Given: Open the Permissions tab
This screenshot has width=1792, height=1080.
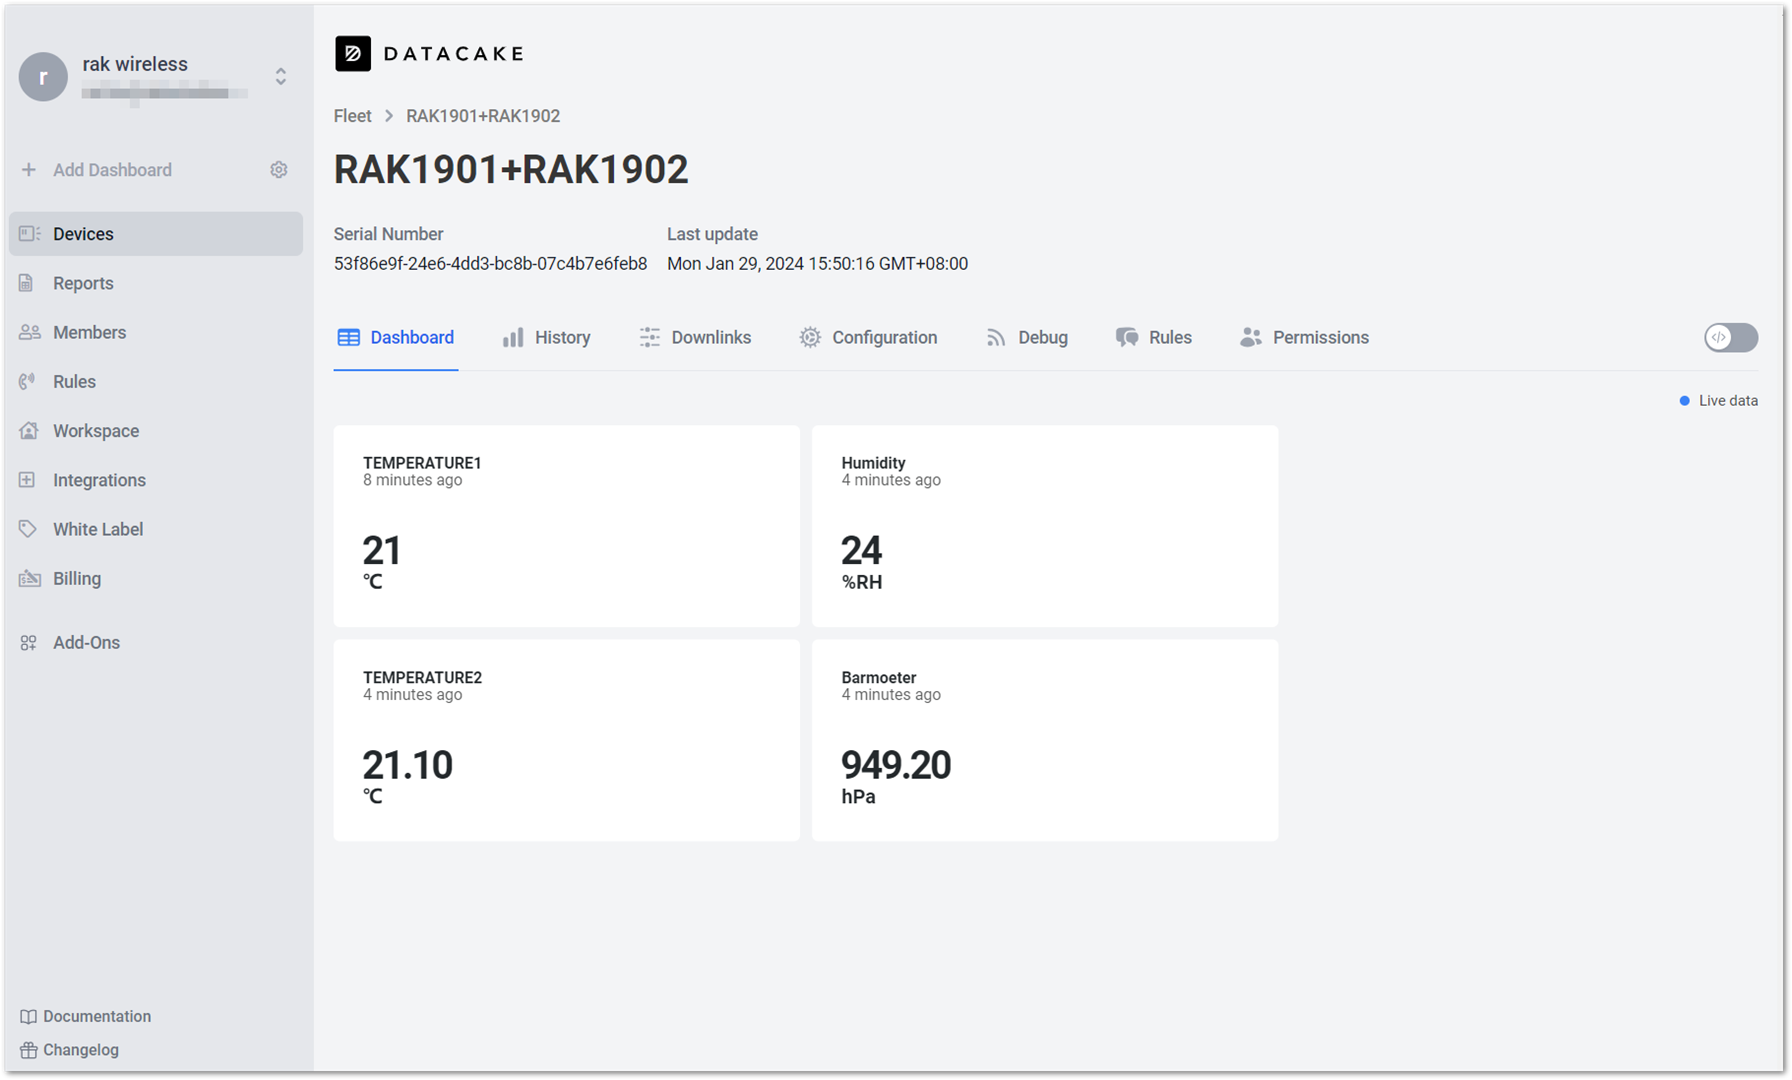Looking at the screenshot, I should point(1304,338).
